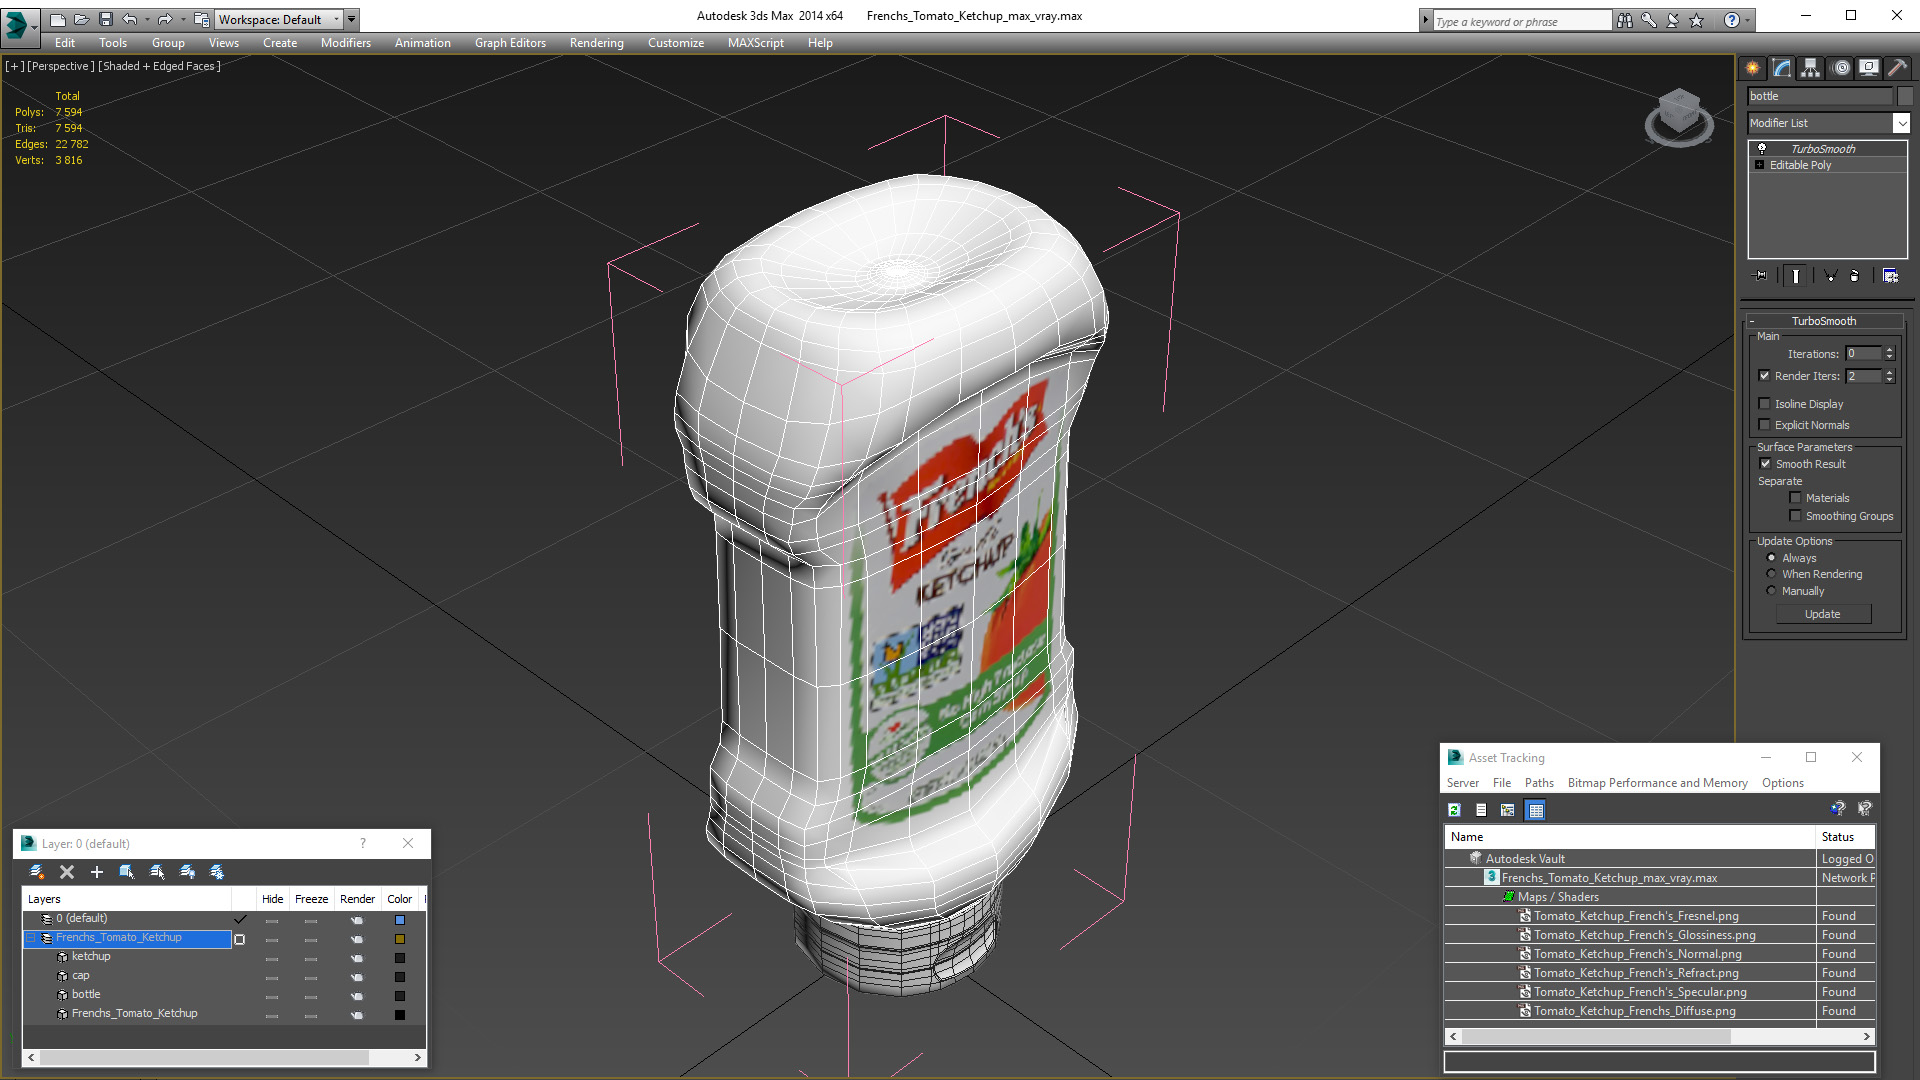Click Delete Layer X icon
Screen dimensions: 1920x1080
(x=67, y=872)
